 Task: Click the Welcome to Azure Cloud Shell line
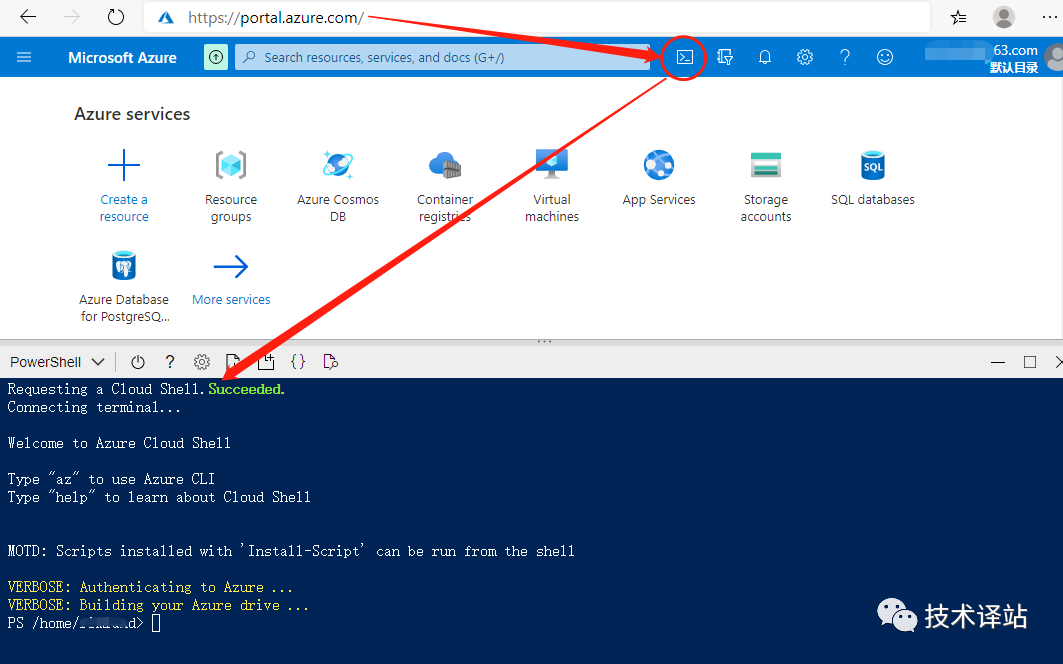coord(119,444)
